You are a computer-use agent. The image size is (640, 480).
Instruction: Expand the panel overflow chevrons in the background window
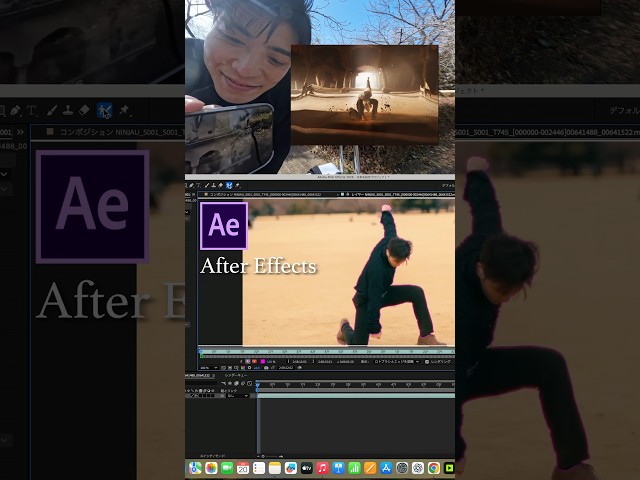click(20, 132)
